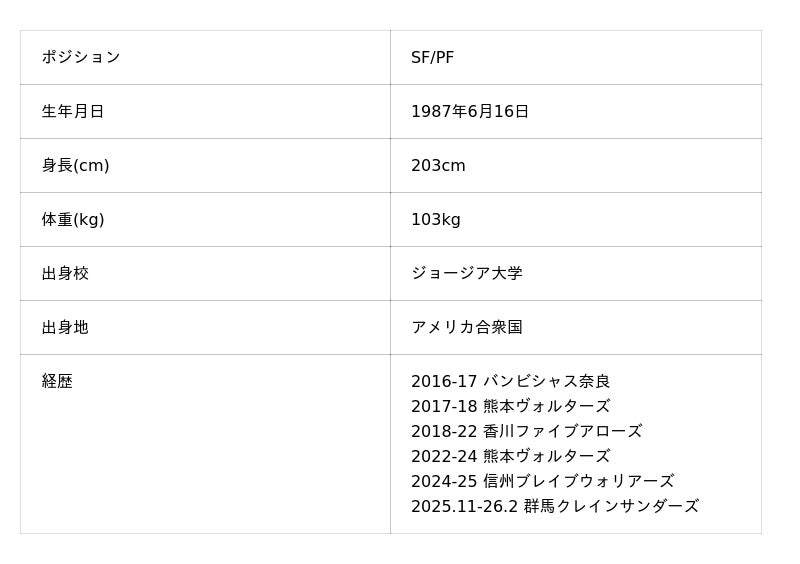This screenshot has height=564, width=800.
Task: Click the SF/PF position value
Action: click(x=432, y=58)
